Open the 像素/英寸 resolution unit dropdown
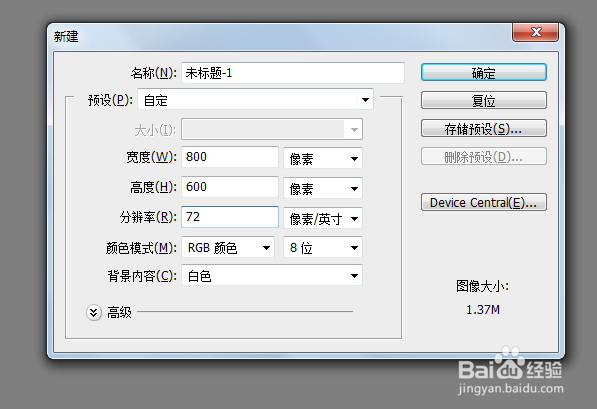 [x=323, y=218]
